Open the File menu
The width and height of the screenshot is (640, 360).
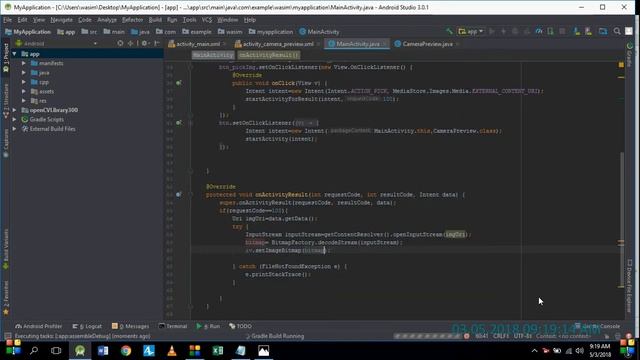click(x=7, y=20)
